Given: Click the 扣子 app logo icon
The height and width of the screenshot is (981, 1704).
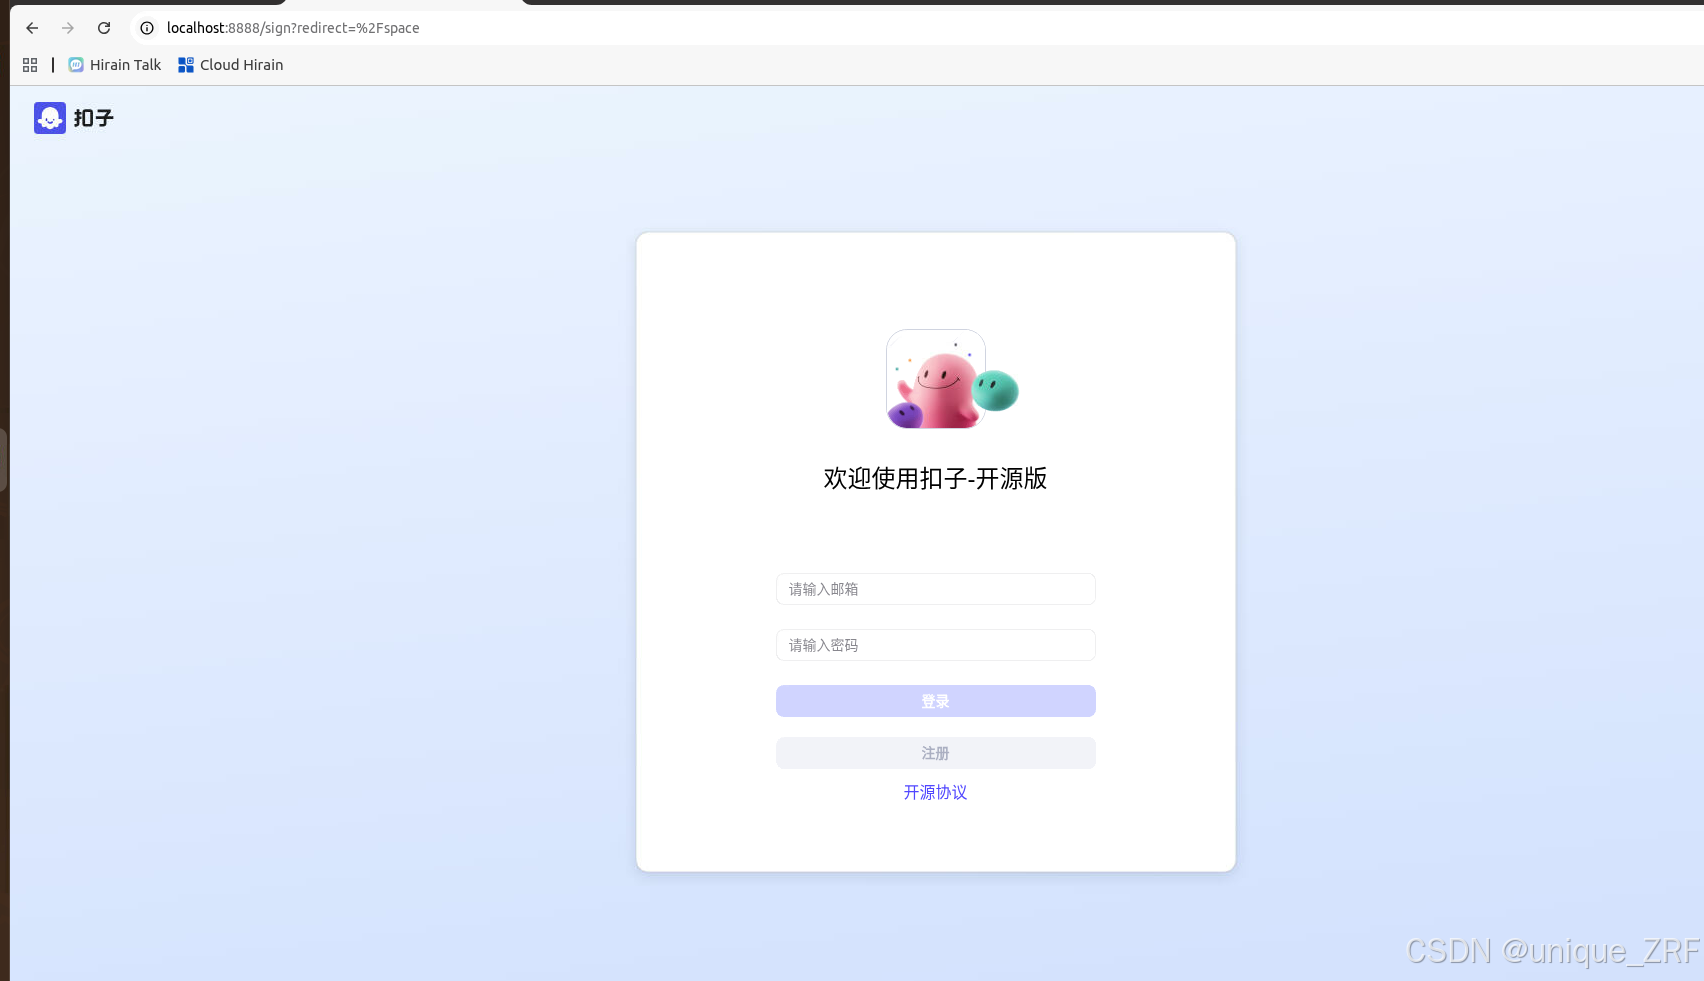Looking at the screenshot, I should (49, 117).
